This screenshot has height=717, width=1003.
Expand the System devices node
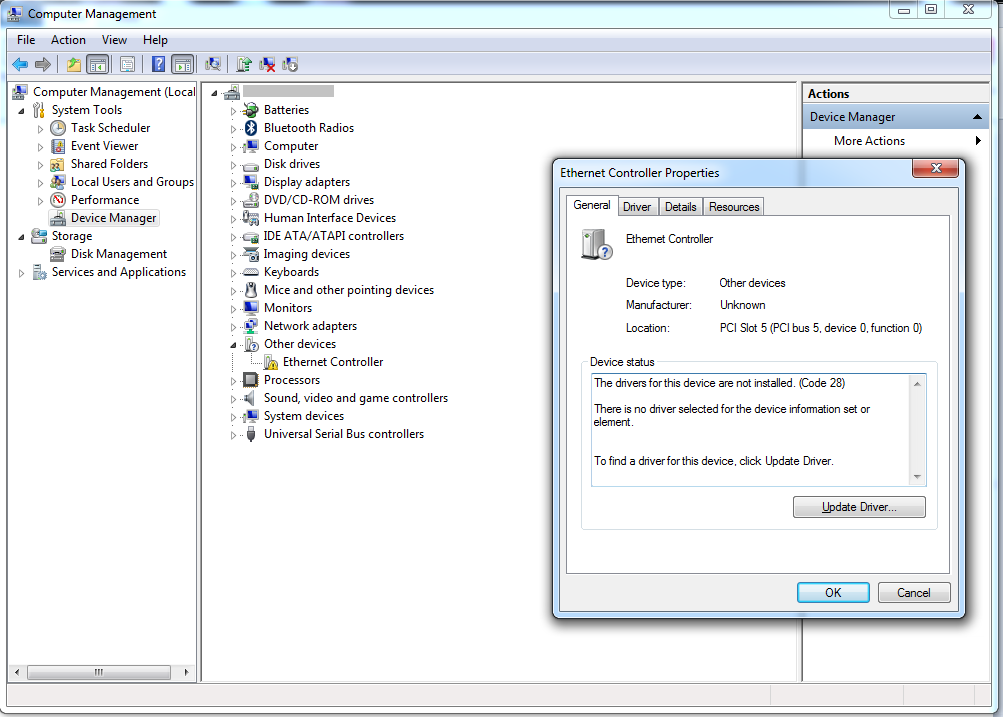point(233,417)
